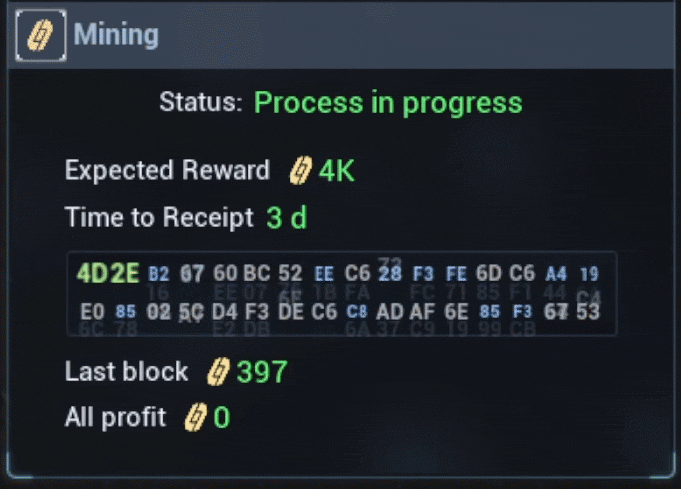Click the 4K expected reward value
Screen dimensions: 681x489
337,171
